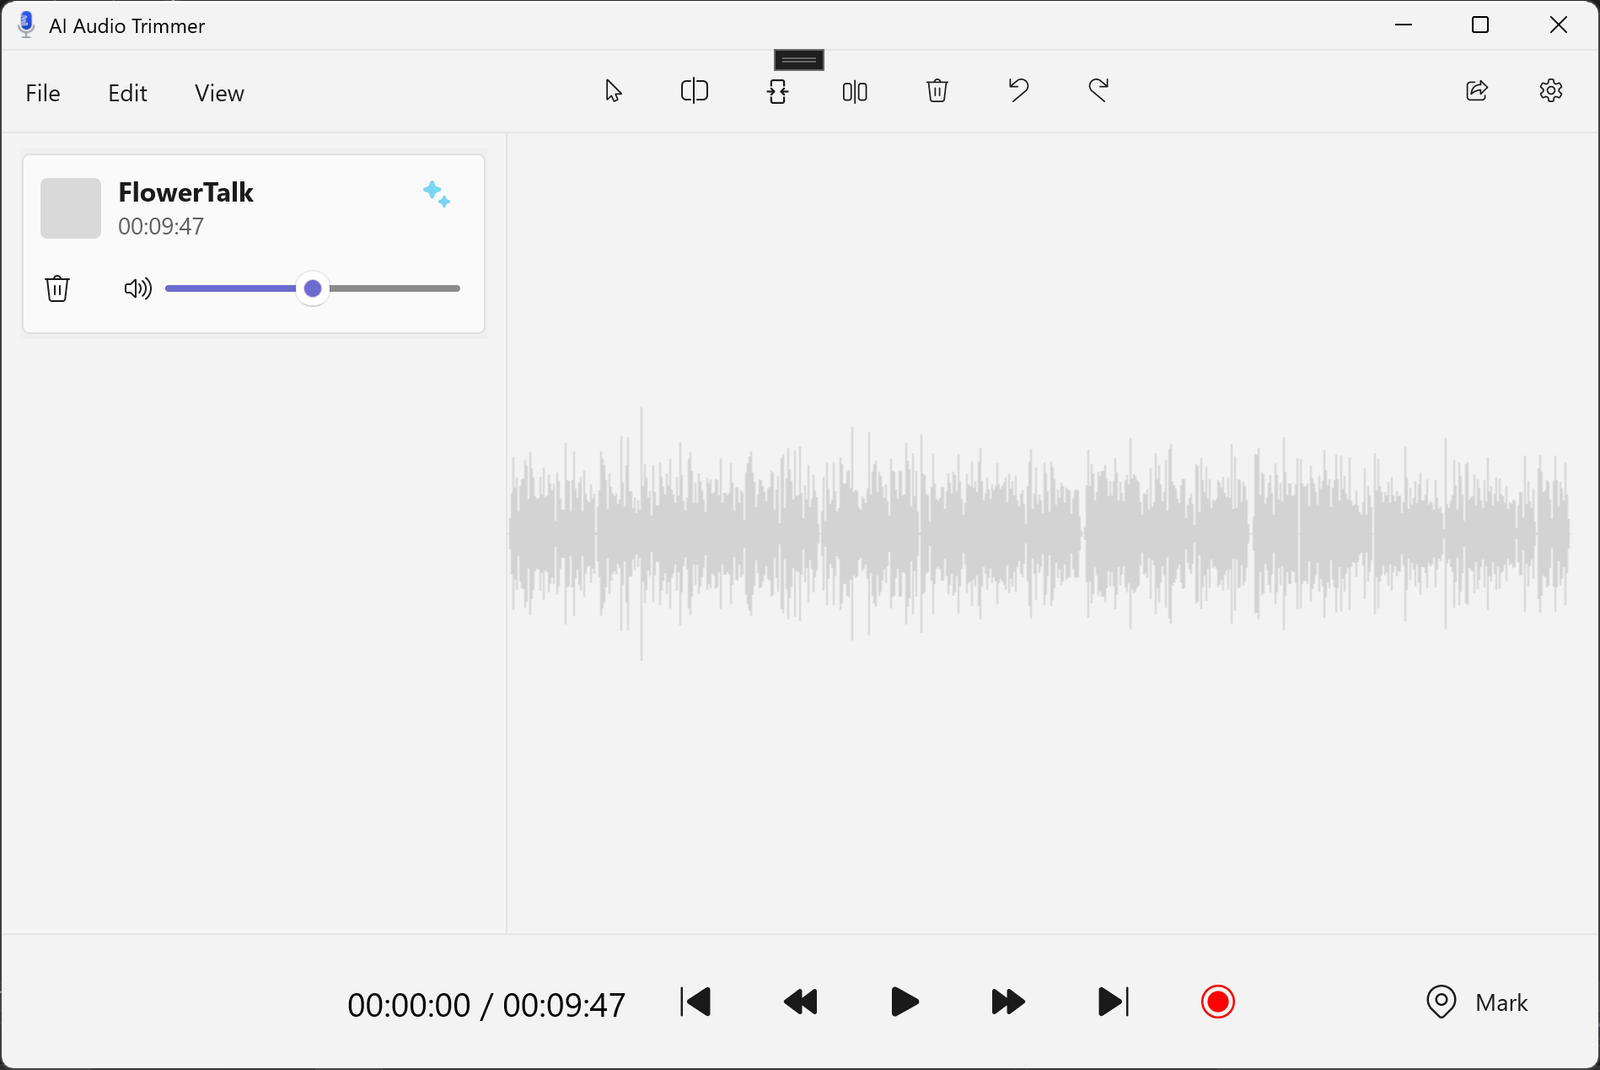This screenshot has width=1600, height=1070.
Task: Undo the last action
Action: point(1018,90)
